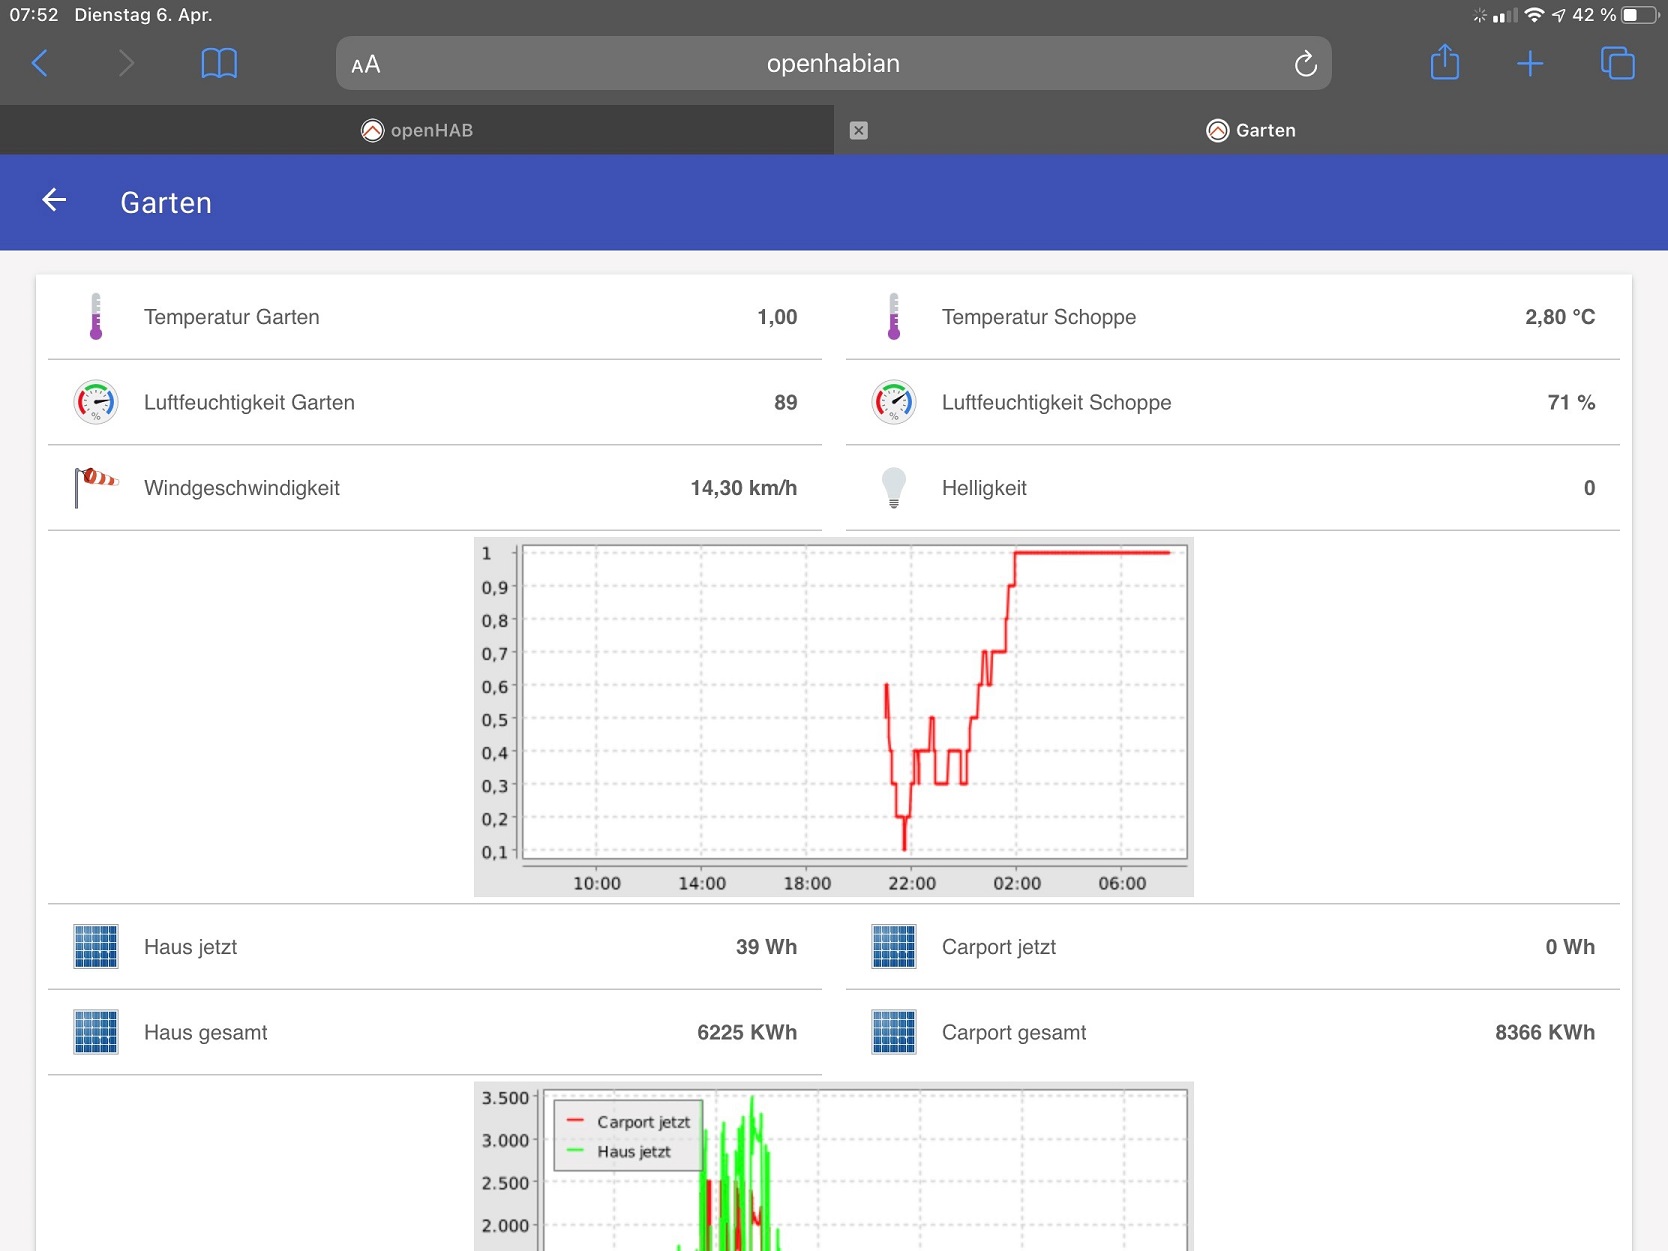
Task: Tap the openhabian address field
Action: pyautogui.click(x=833, y=63)
